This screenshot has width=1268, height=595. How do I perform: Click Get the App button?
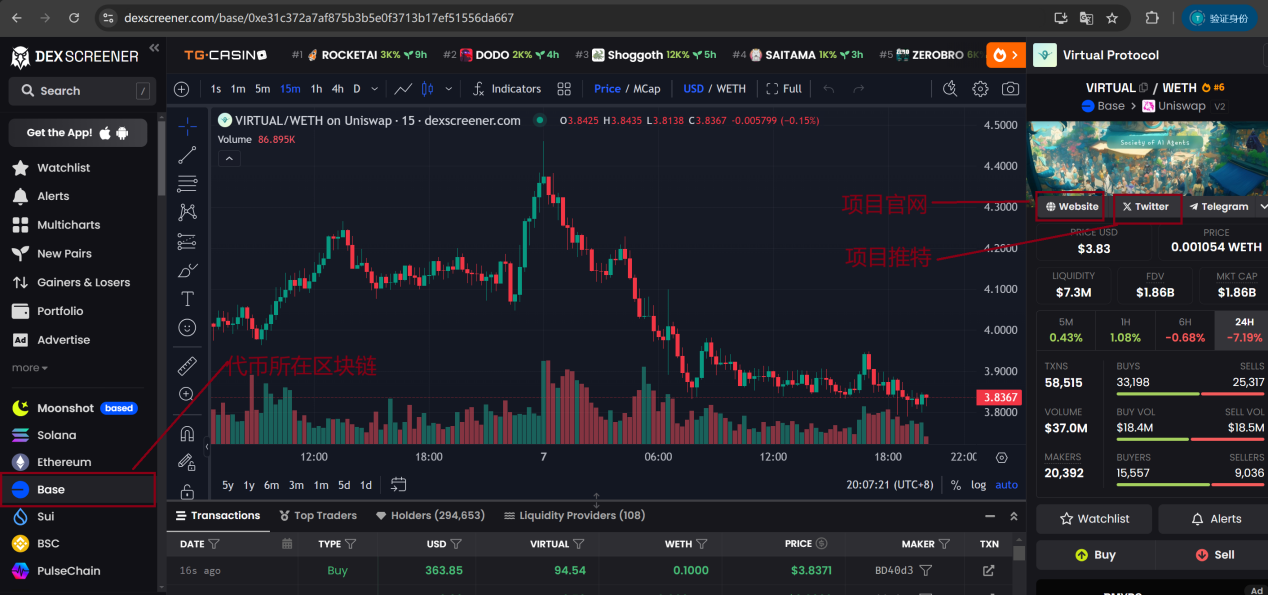pos(78,133)
